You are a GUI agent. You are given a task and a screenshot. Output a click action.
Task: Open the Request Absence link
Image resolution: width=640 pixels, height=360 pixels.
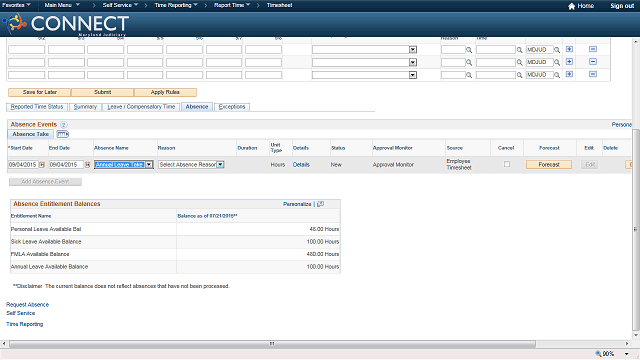point(27,304)
